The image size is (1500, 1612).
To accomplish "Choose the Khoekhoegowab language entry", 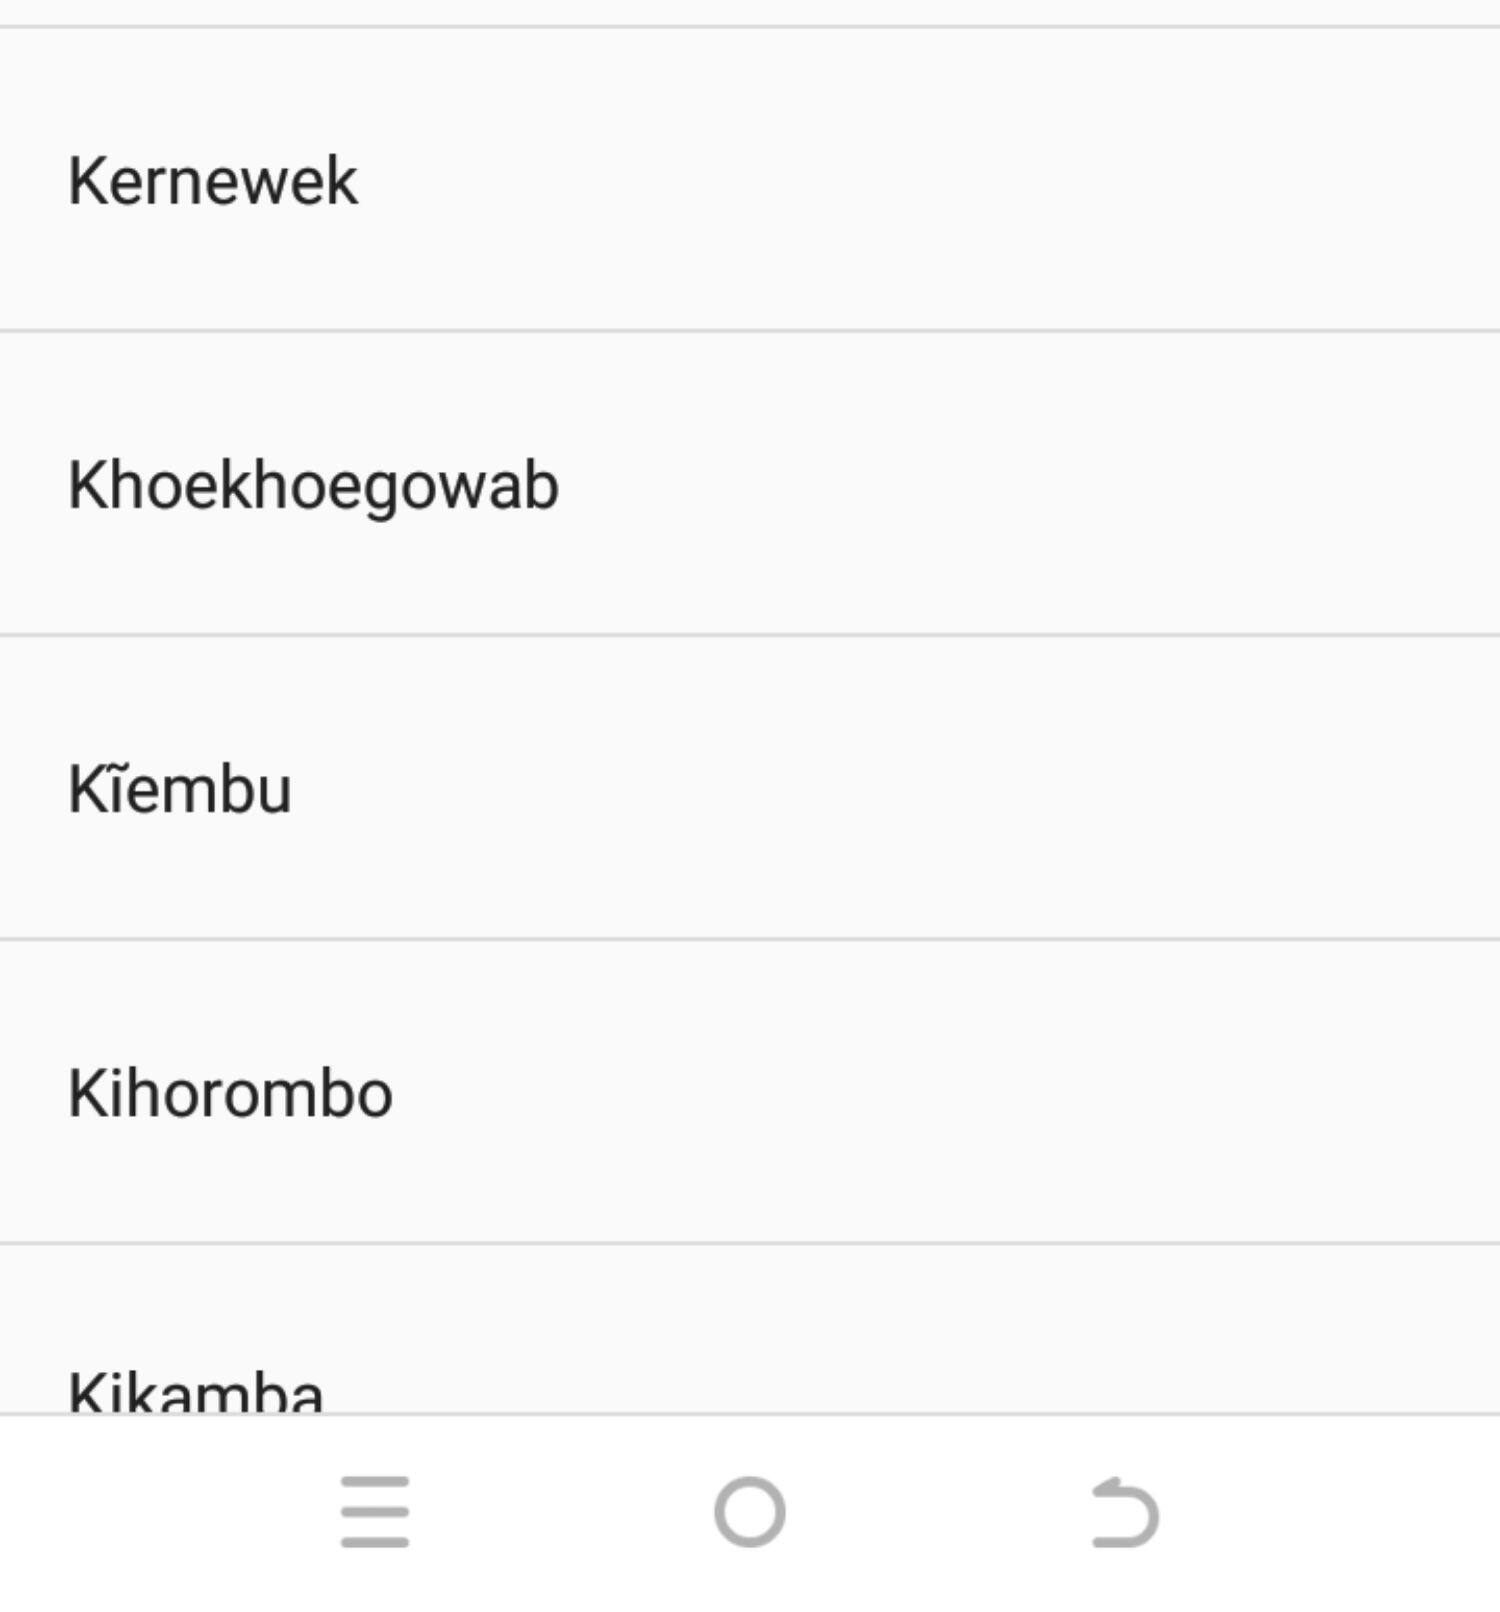I will coord(313,486).
